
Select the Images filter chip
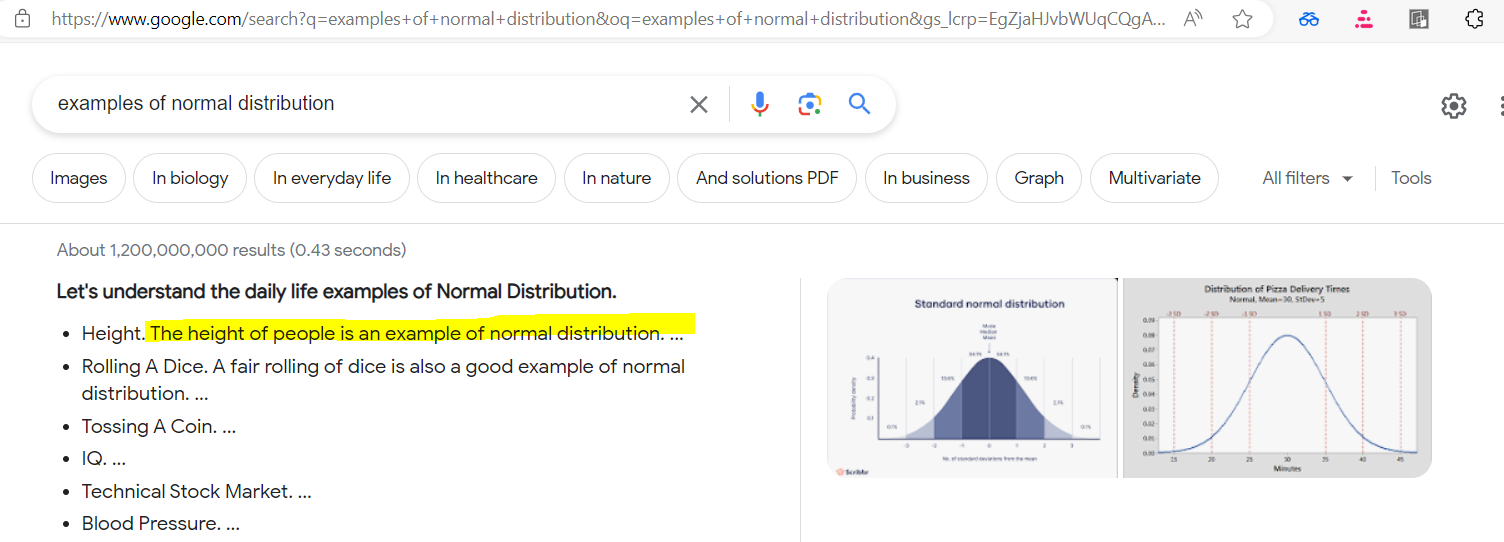(x=79, y=178)
